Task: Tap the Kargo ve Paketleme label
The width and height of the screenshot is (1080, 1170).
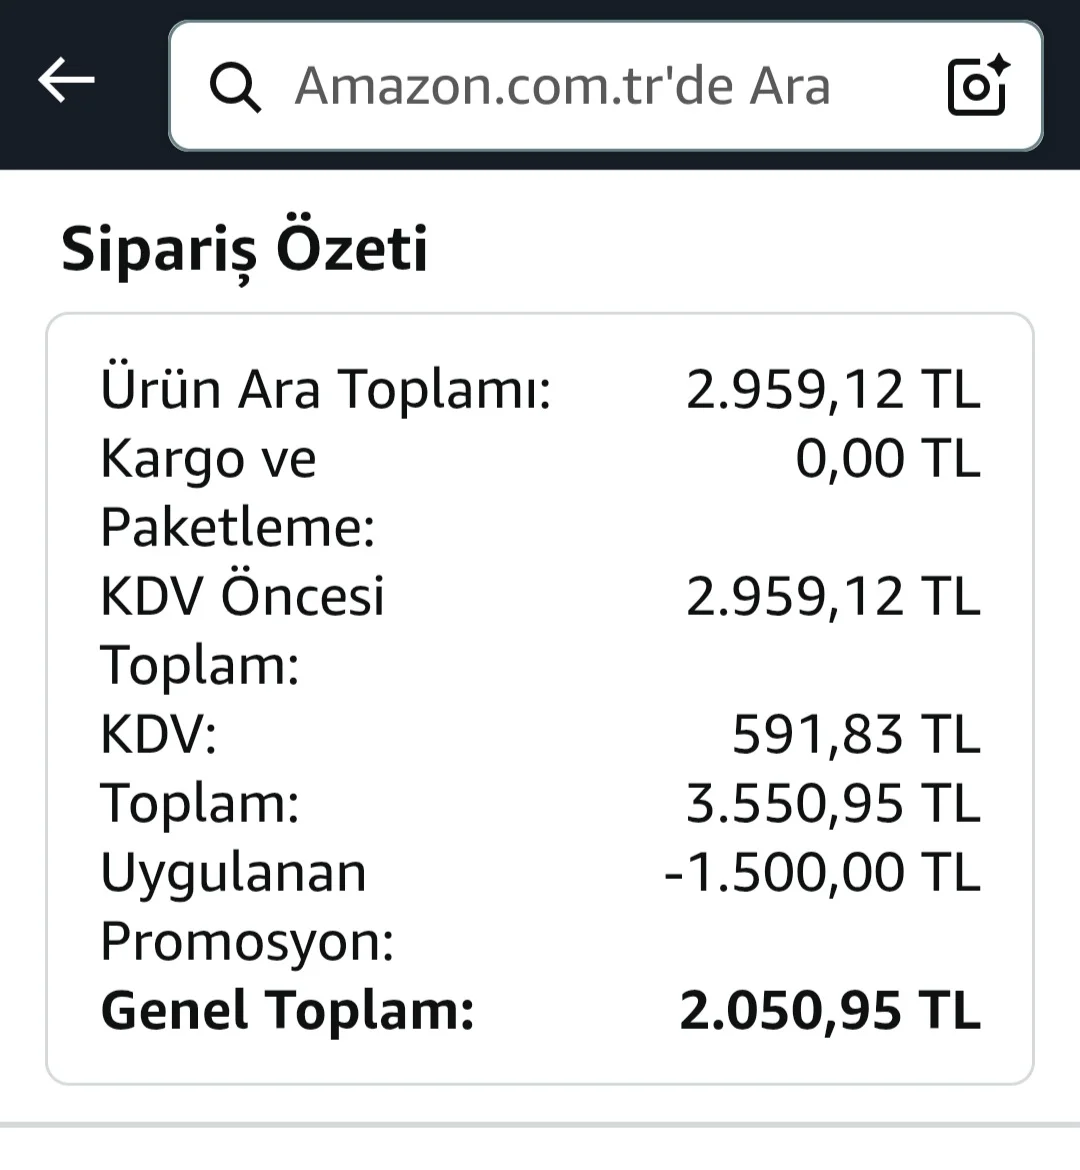Action: tap(237, 492)
